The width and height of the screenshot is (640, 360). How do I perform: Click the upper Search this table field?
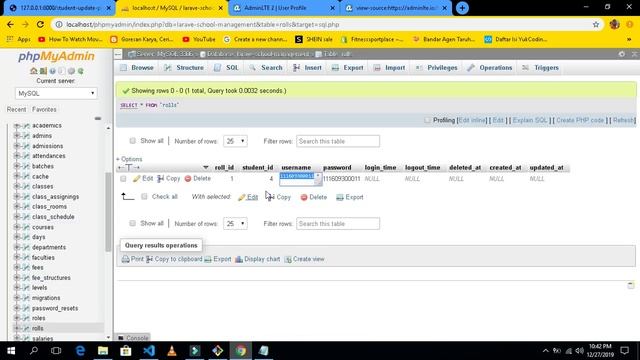tap(338, 141)
